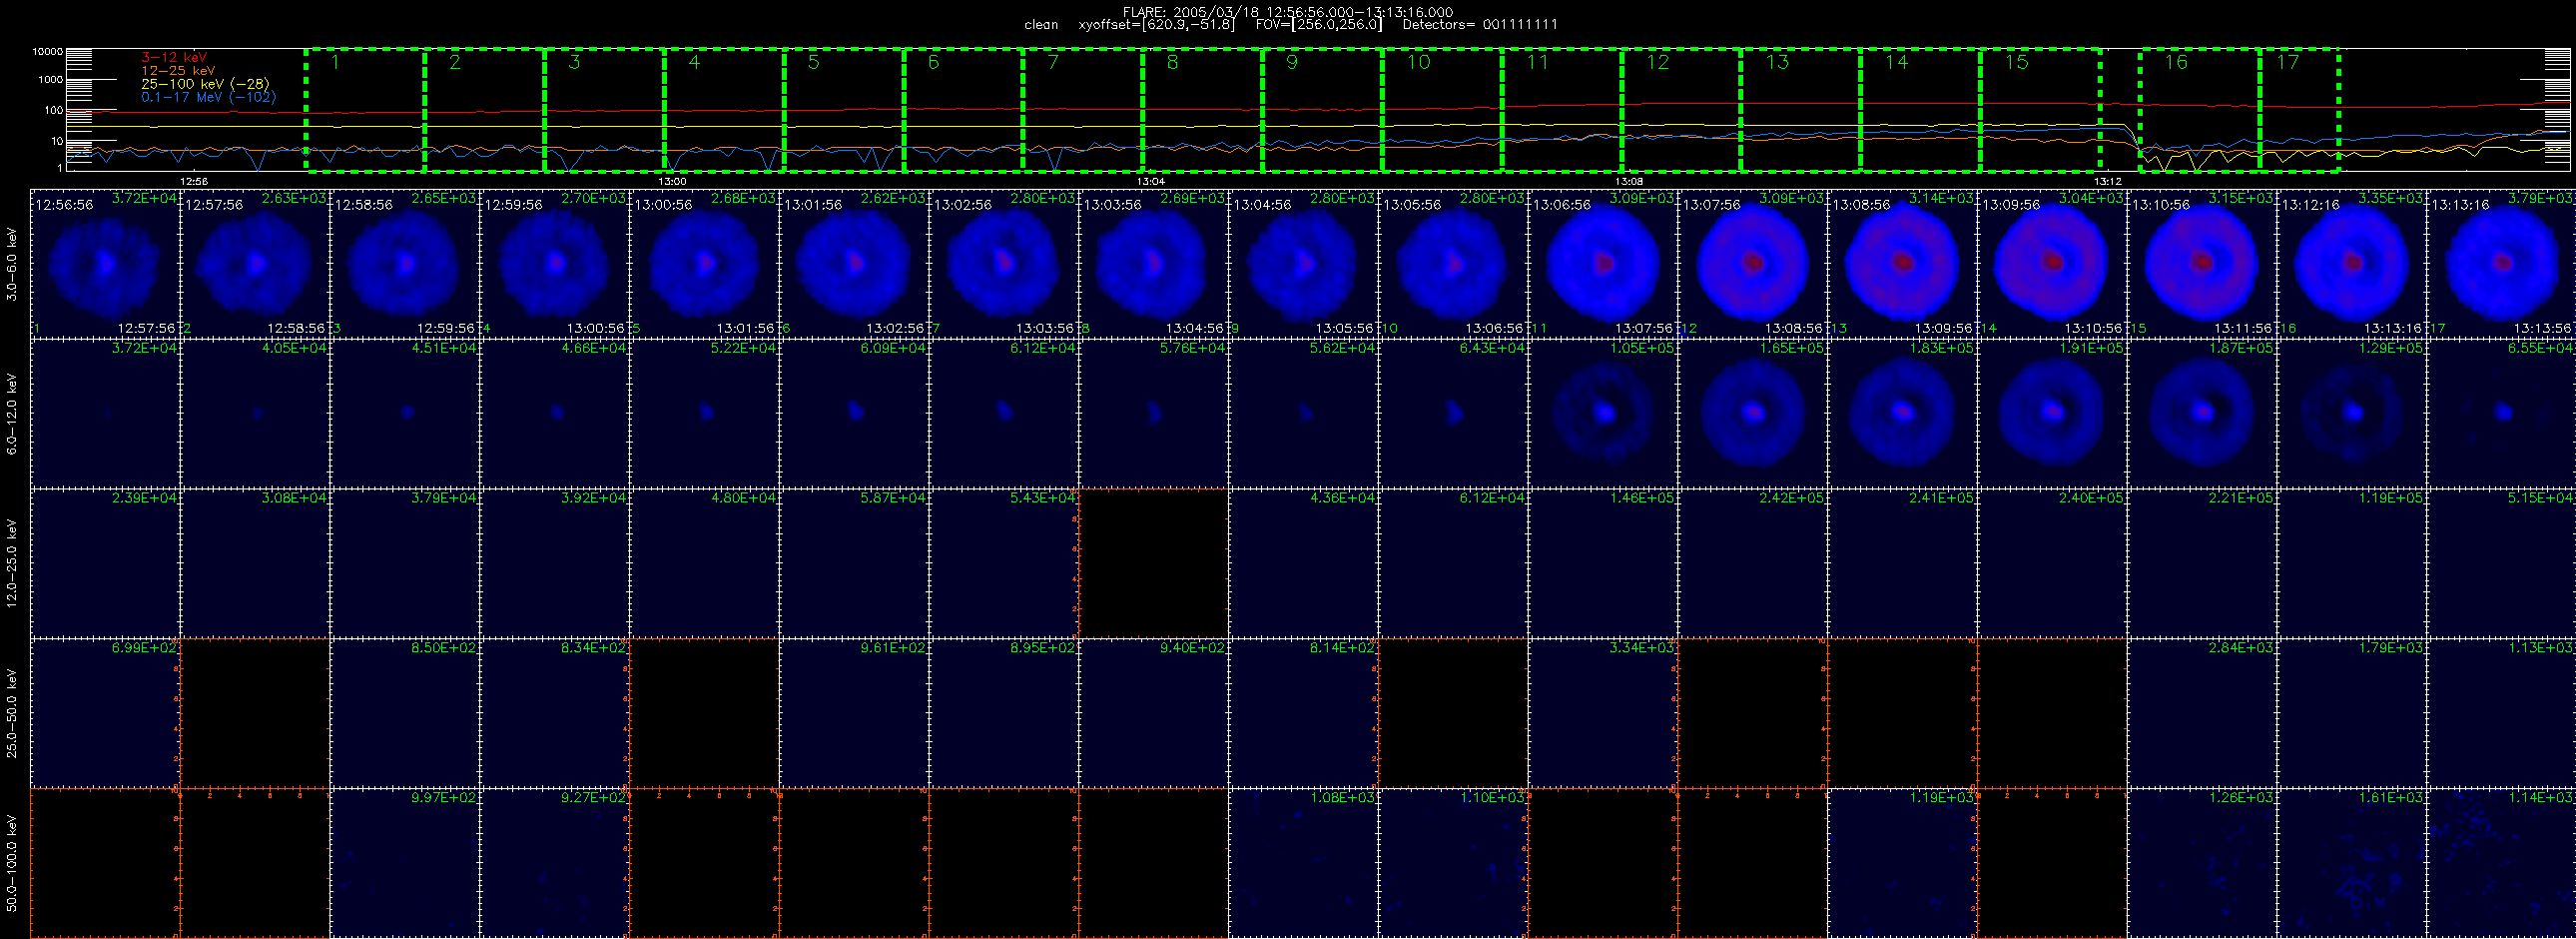Choose interval box 17 in the light curve
The width and height of the screenshot is (2576, 939).
[2299, 109]
